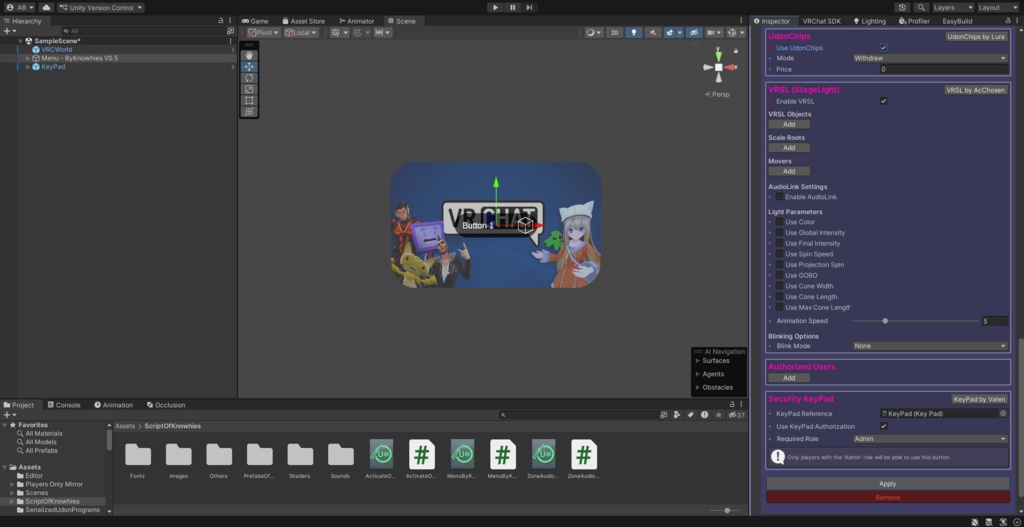The width and height of the screenshot is (1024, 527).
Task: Click the Price input field
Action: [943, 69]
